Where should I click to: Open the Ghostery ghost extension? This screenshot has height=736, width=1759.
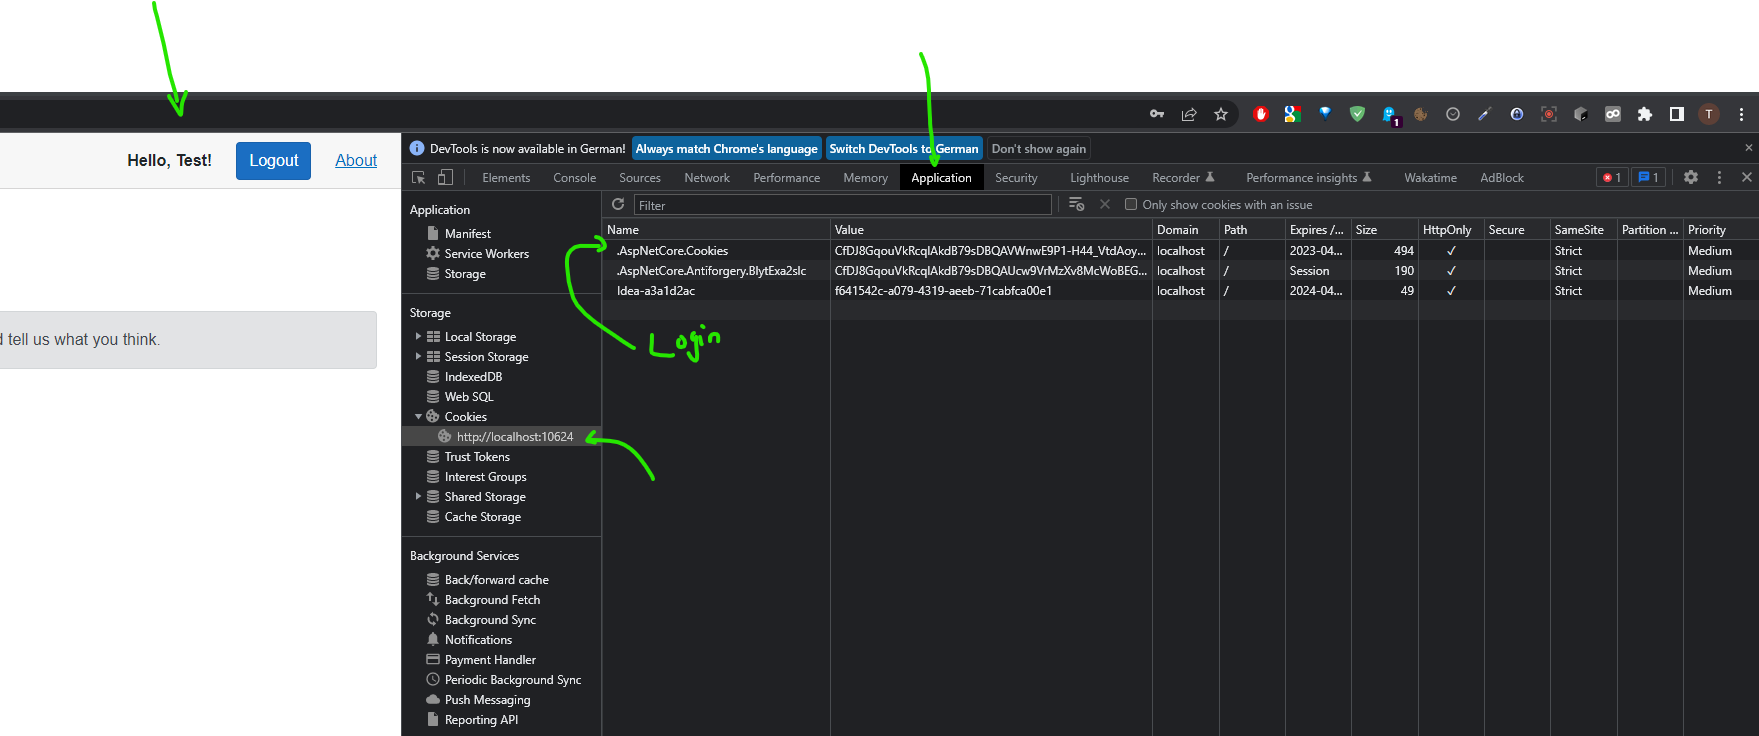(1391, 115)
